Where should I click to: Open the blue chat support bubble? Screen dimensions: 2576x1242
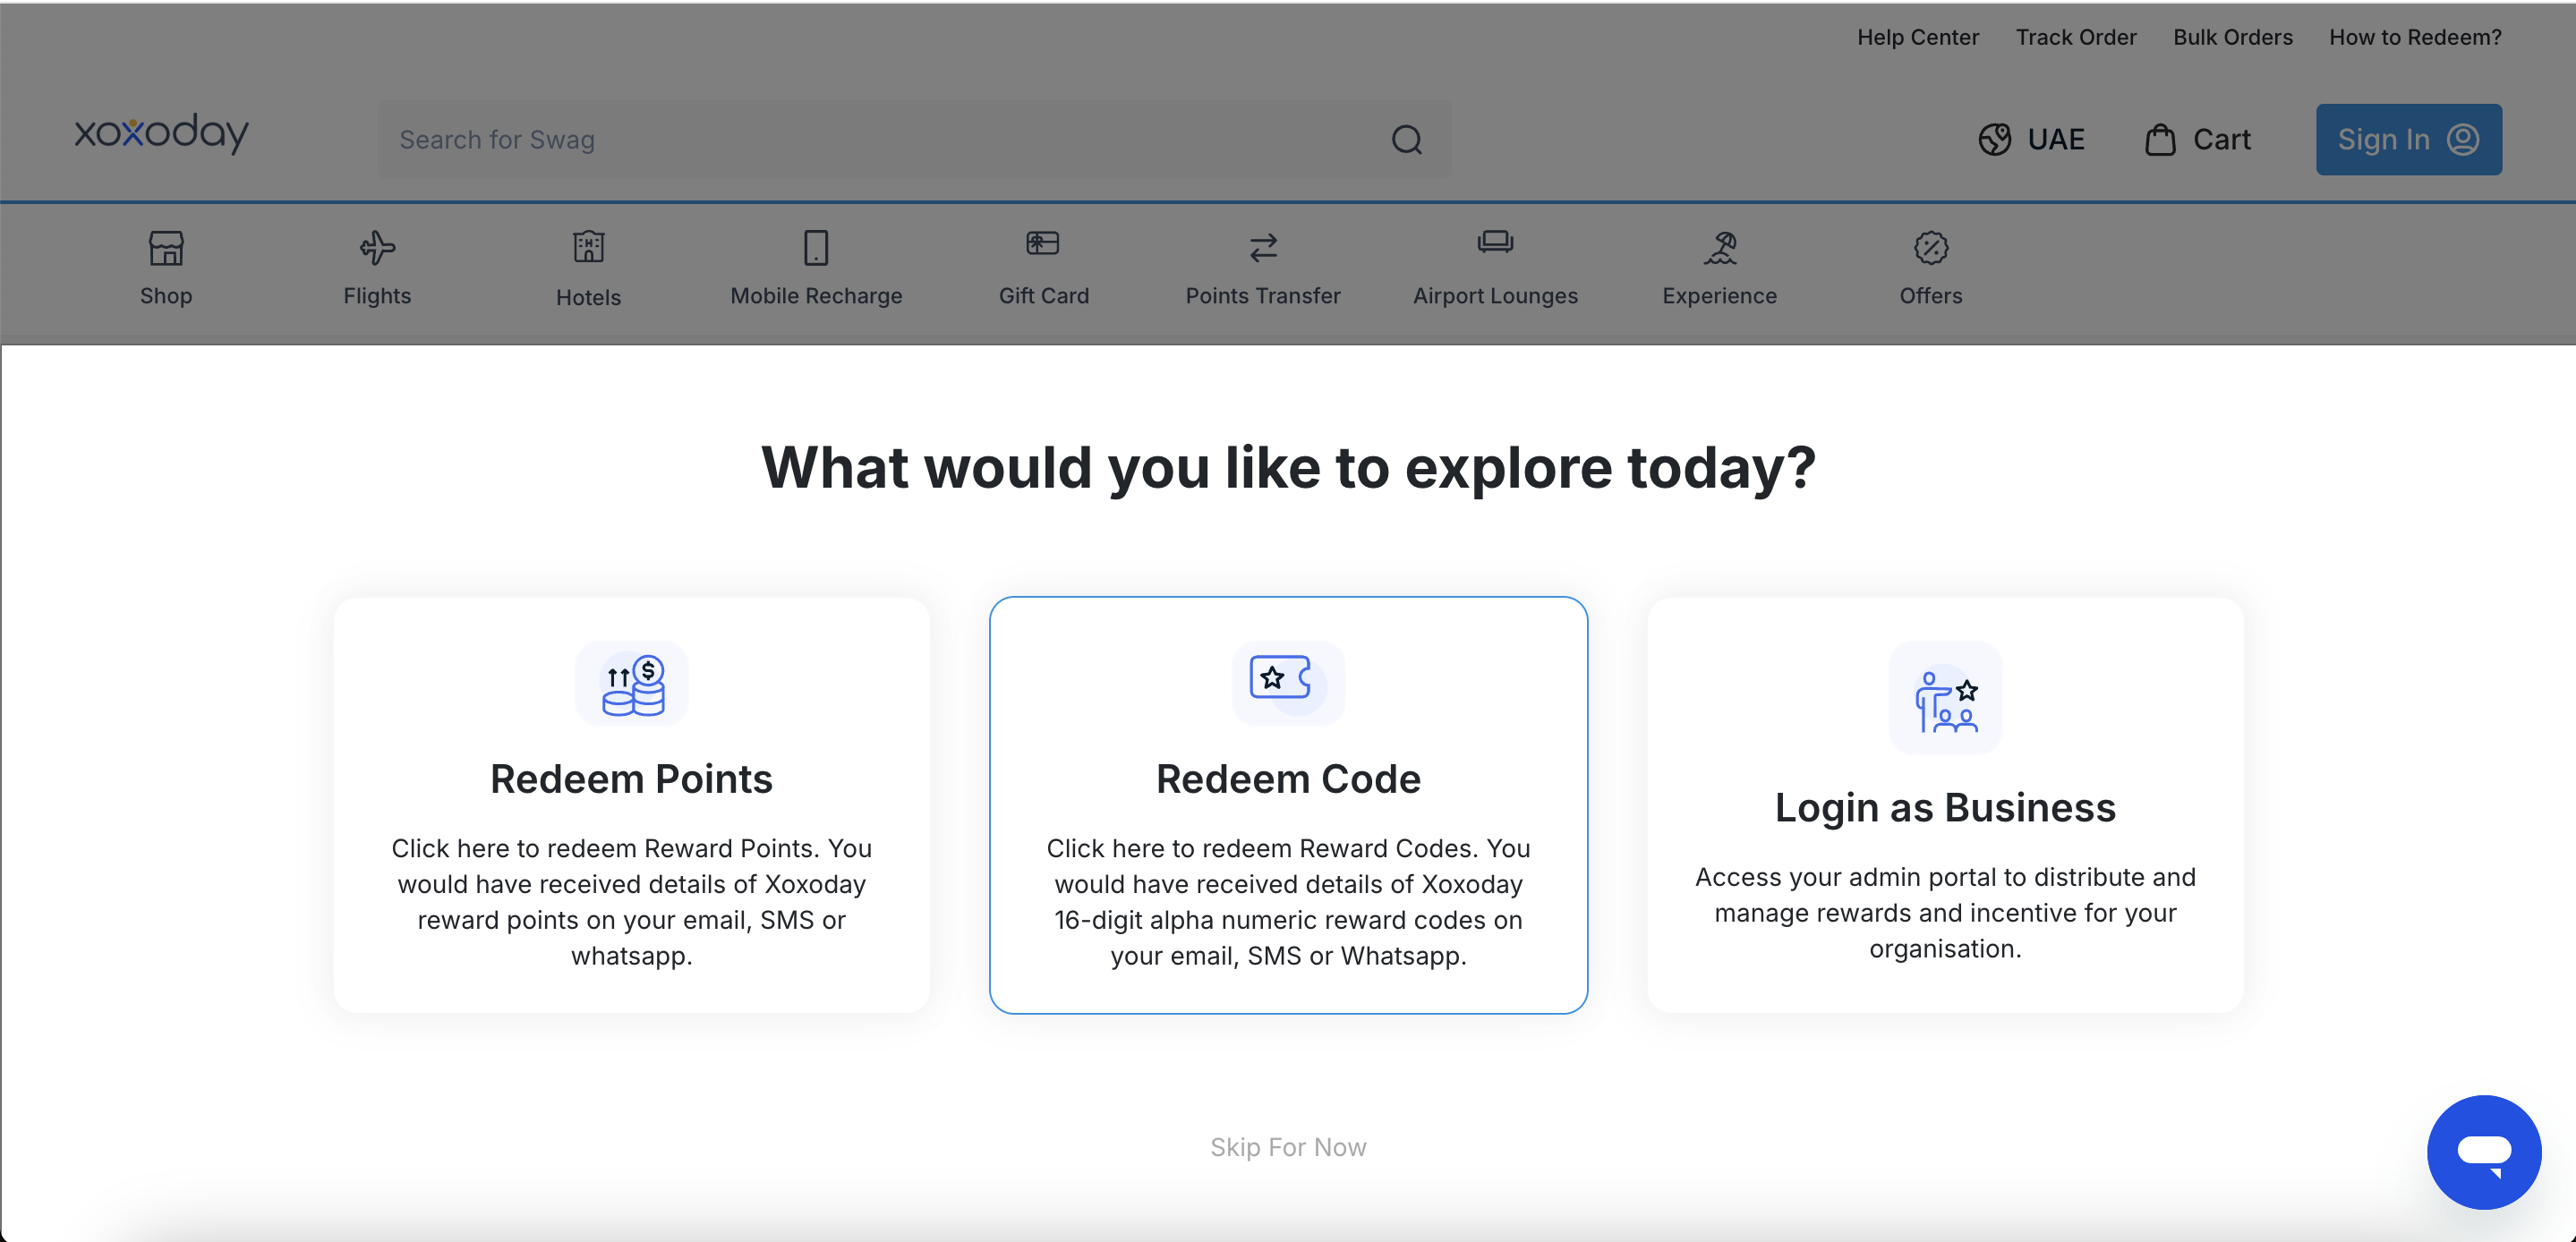2484,1151
